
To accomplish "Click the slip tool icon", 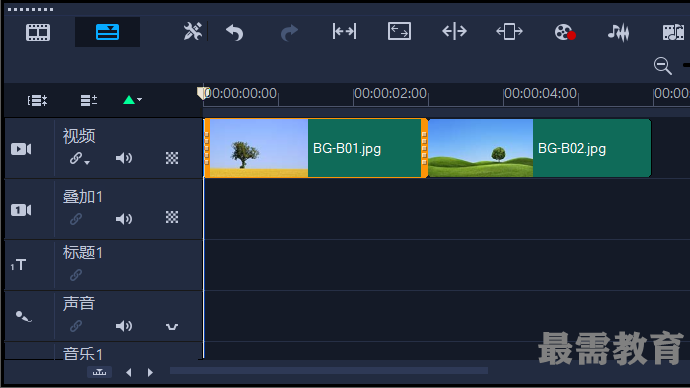I will [x=344, y=32].
